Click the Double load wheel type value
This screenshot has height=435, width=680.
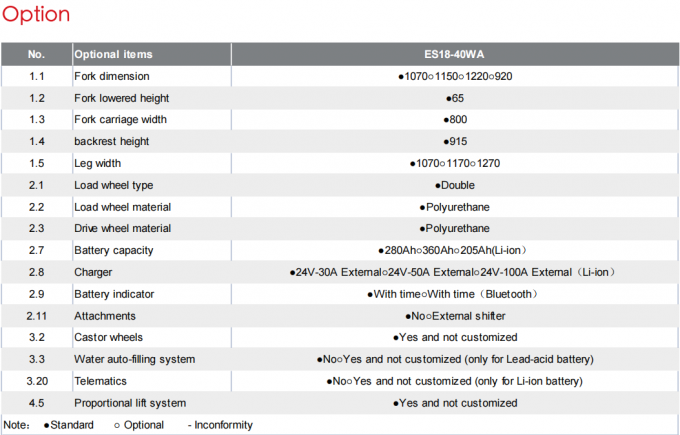[x=454, y=185]
